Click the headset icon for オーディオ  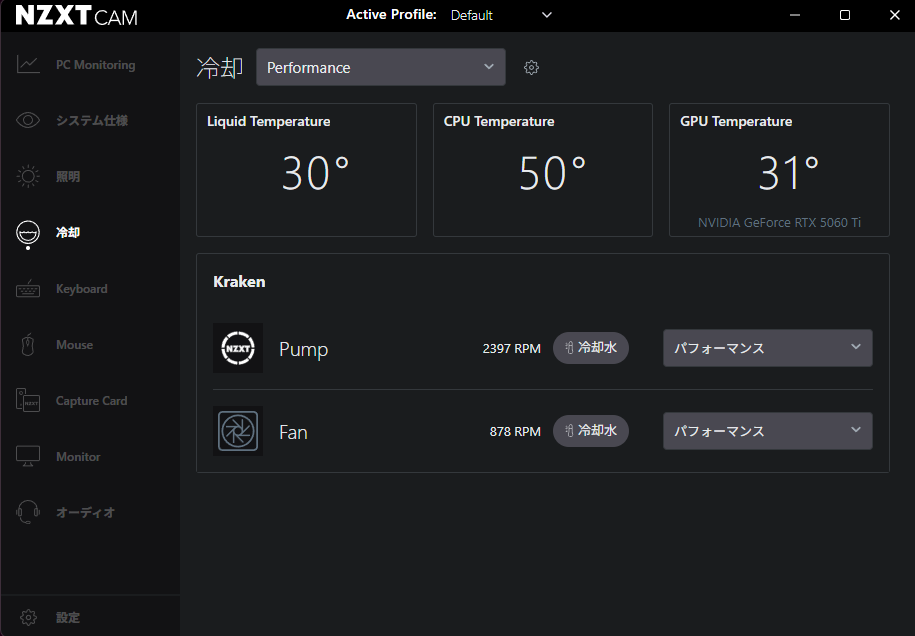point(28,512)
